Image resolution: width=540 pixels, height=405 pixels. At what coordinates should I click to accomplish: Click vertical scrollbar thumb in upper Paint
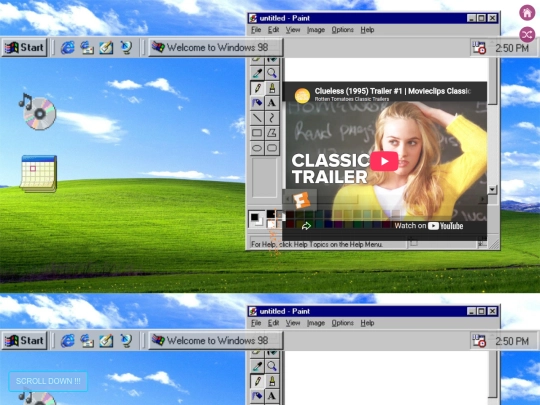[493, 81]
